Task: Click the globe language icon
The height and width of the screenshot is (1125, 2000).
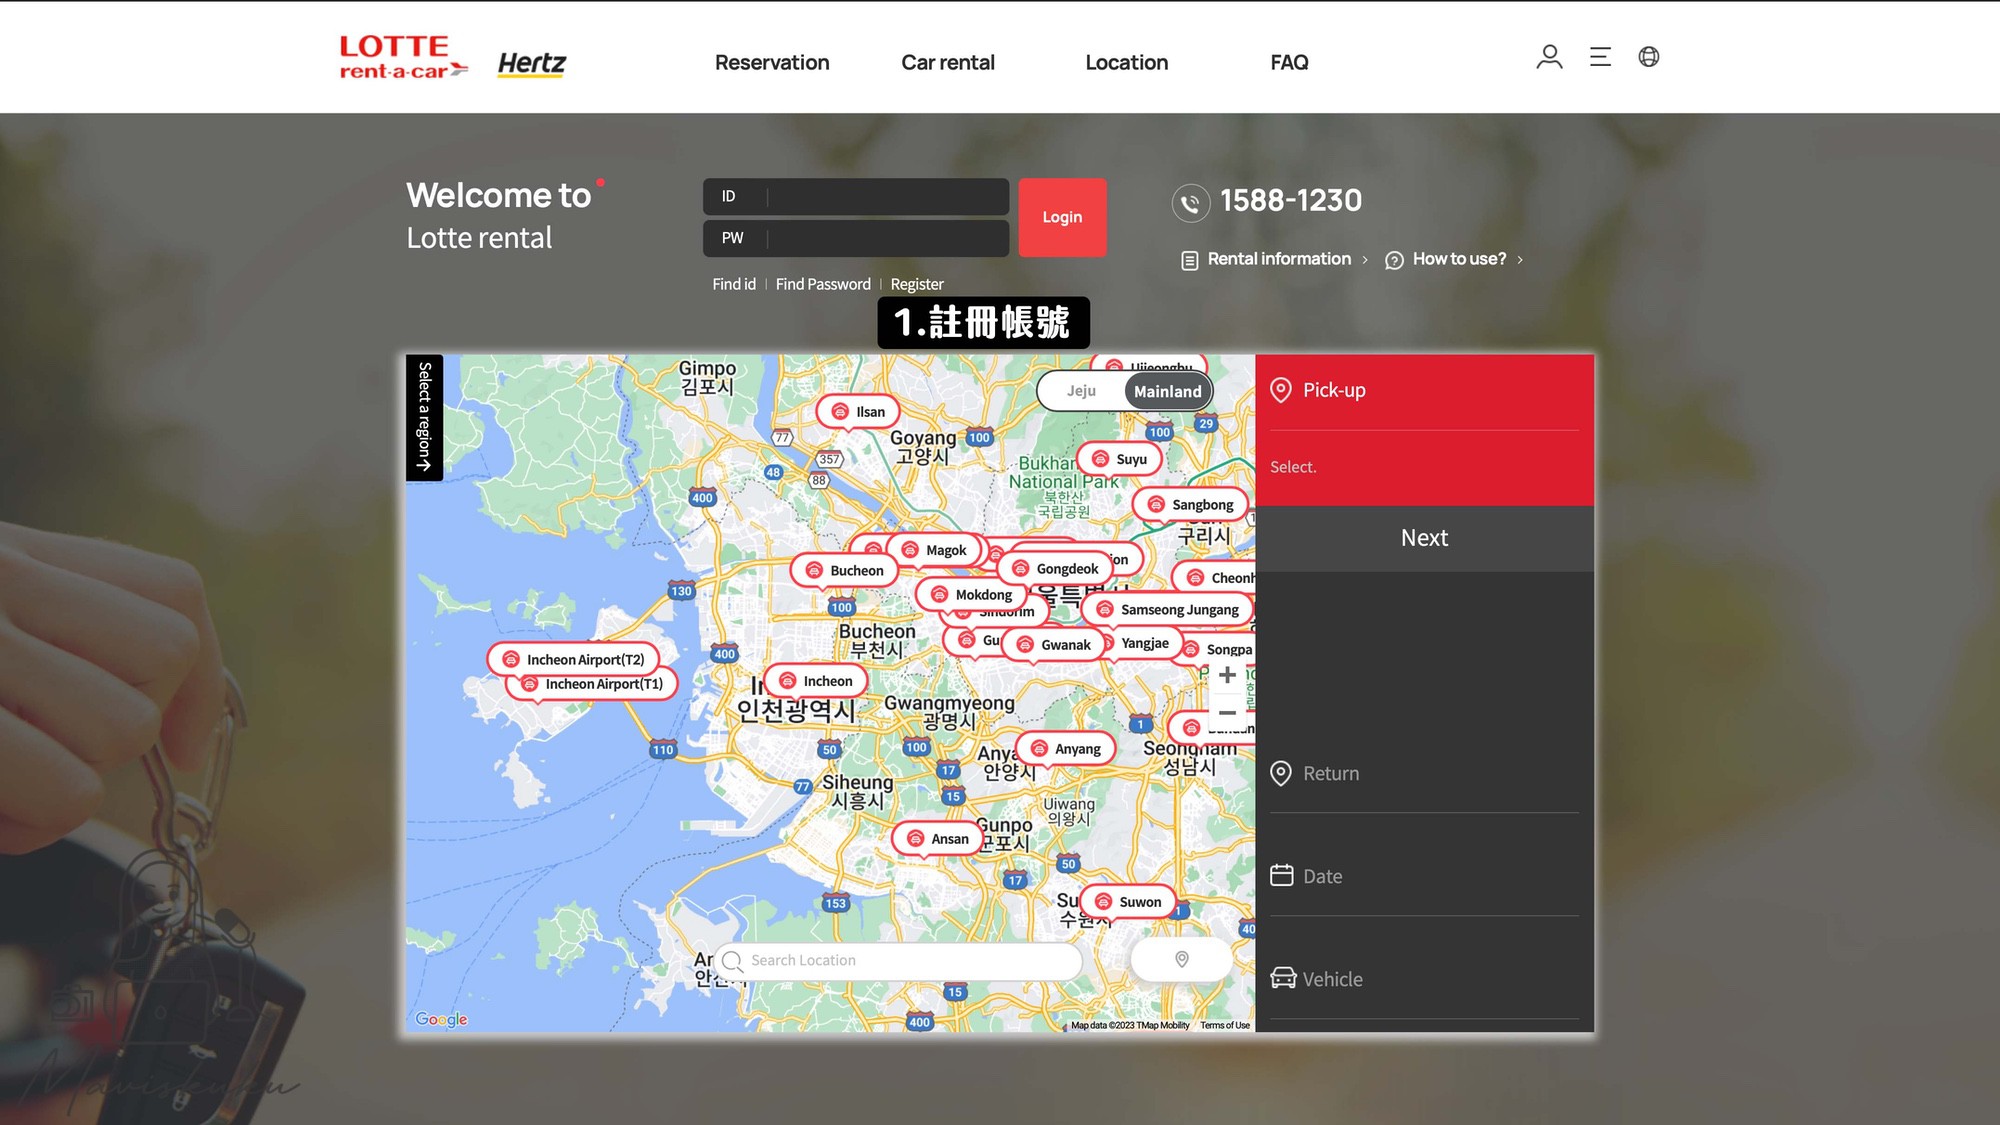Action: click(x=1649, y=57)
